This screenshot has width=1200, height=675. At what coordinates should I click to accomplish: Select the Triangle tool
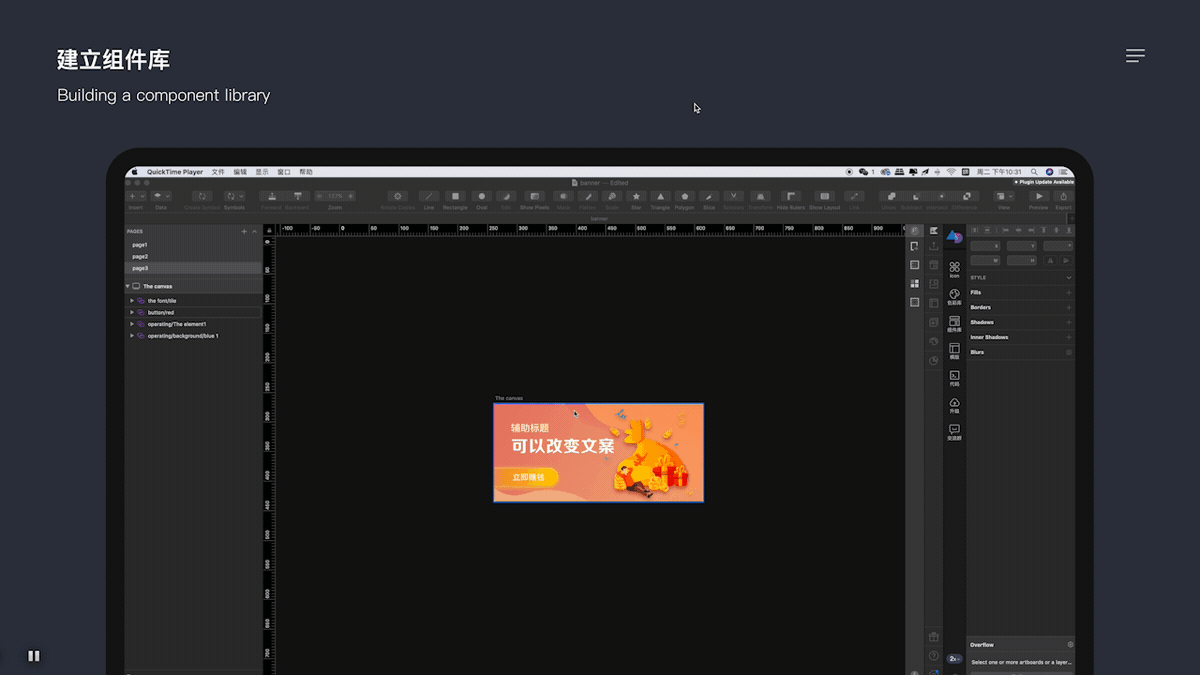(660, 197)
